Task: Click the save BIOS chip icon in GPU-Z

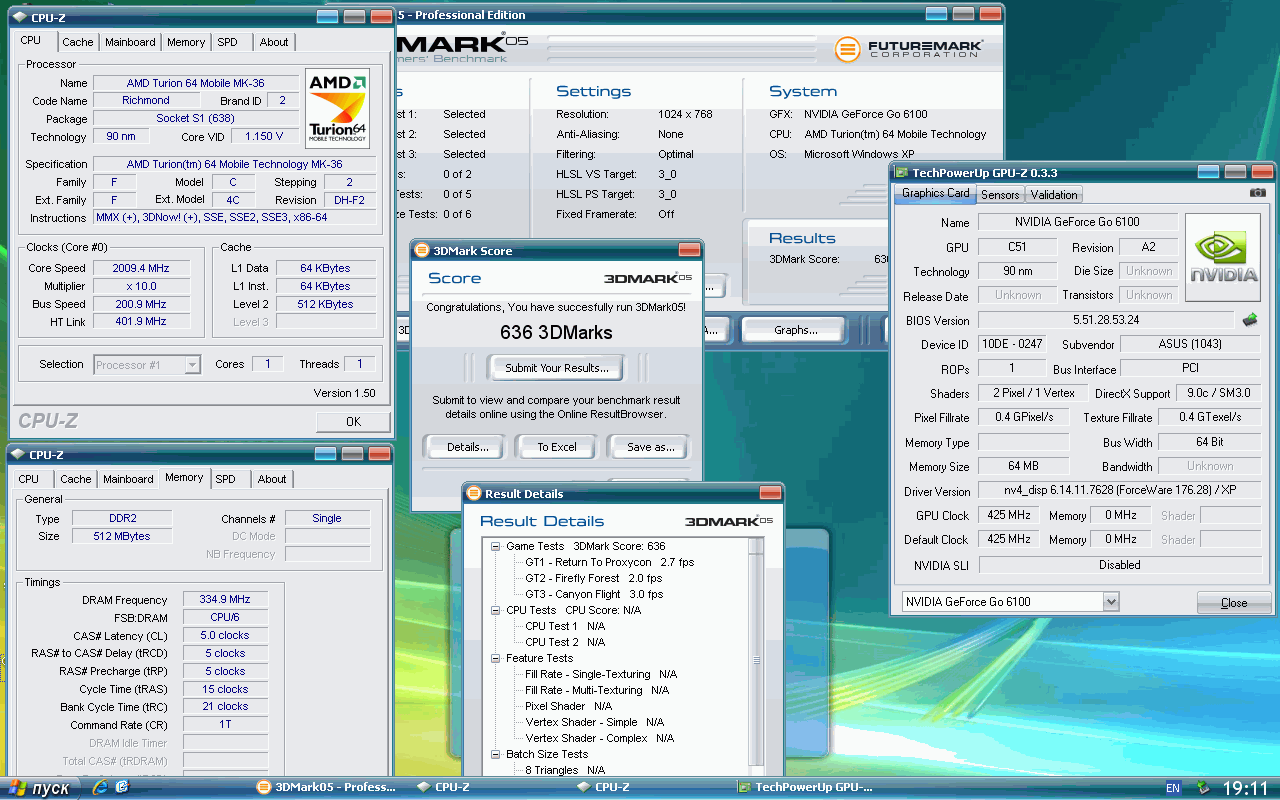Action: (1250, 320)
